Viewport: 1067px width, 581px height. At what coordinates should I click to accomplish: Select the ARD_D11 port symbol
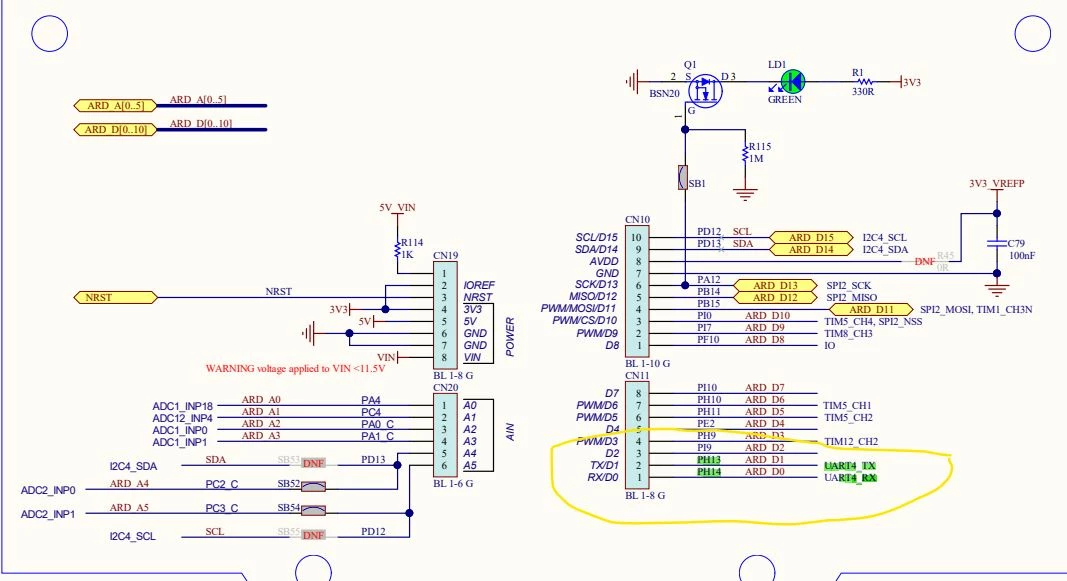tap(871, 309)
